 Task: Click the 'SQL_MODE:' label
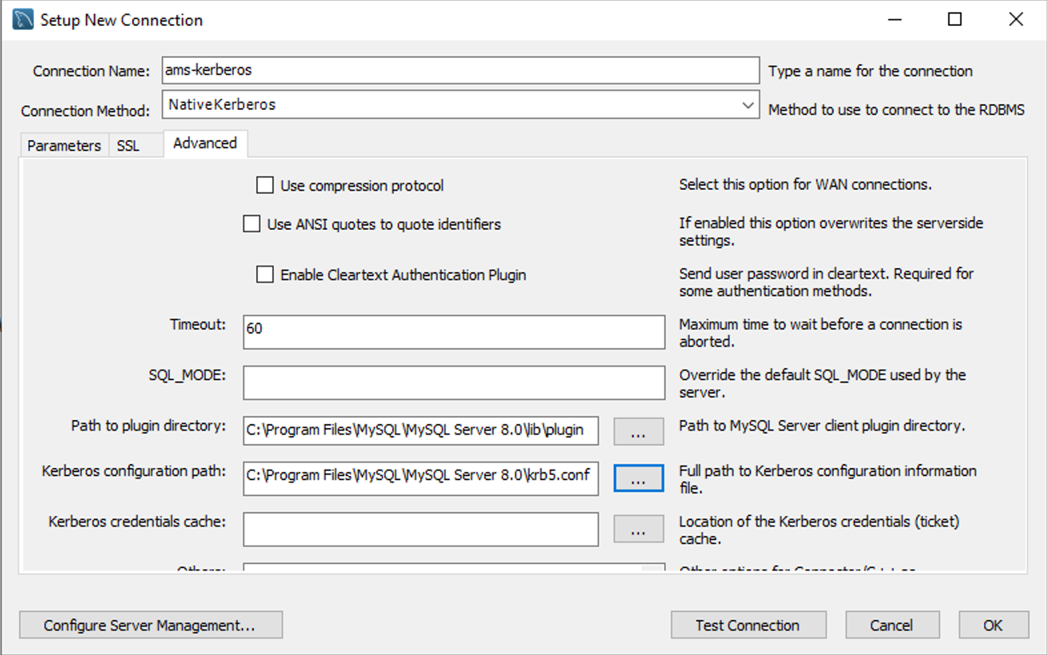(188, 375)
